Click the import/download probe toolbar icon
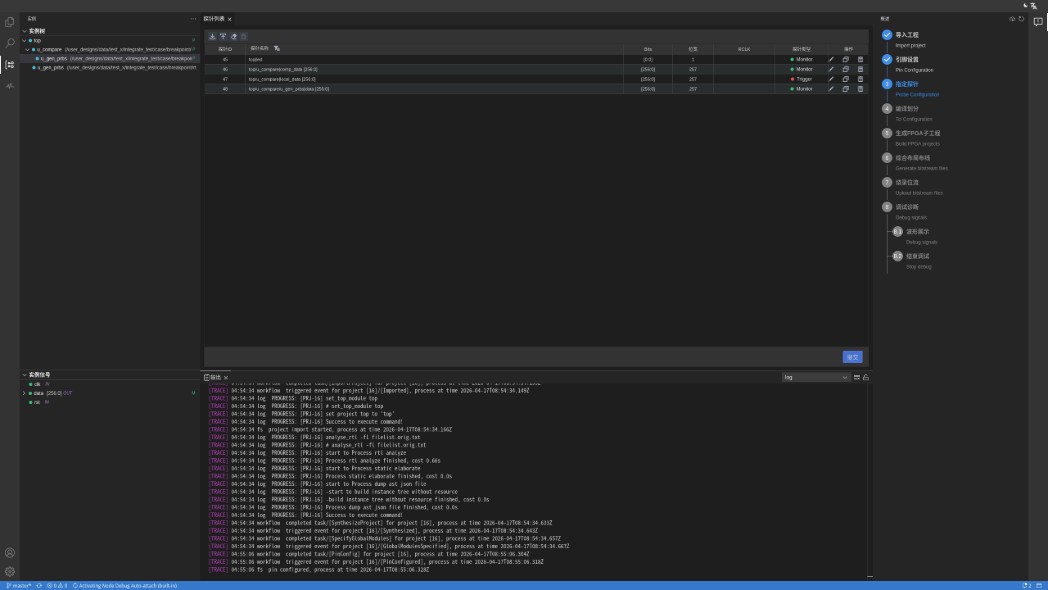The image size is (1048, 590). click(x=213, y=37)
